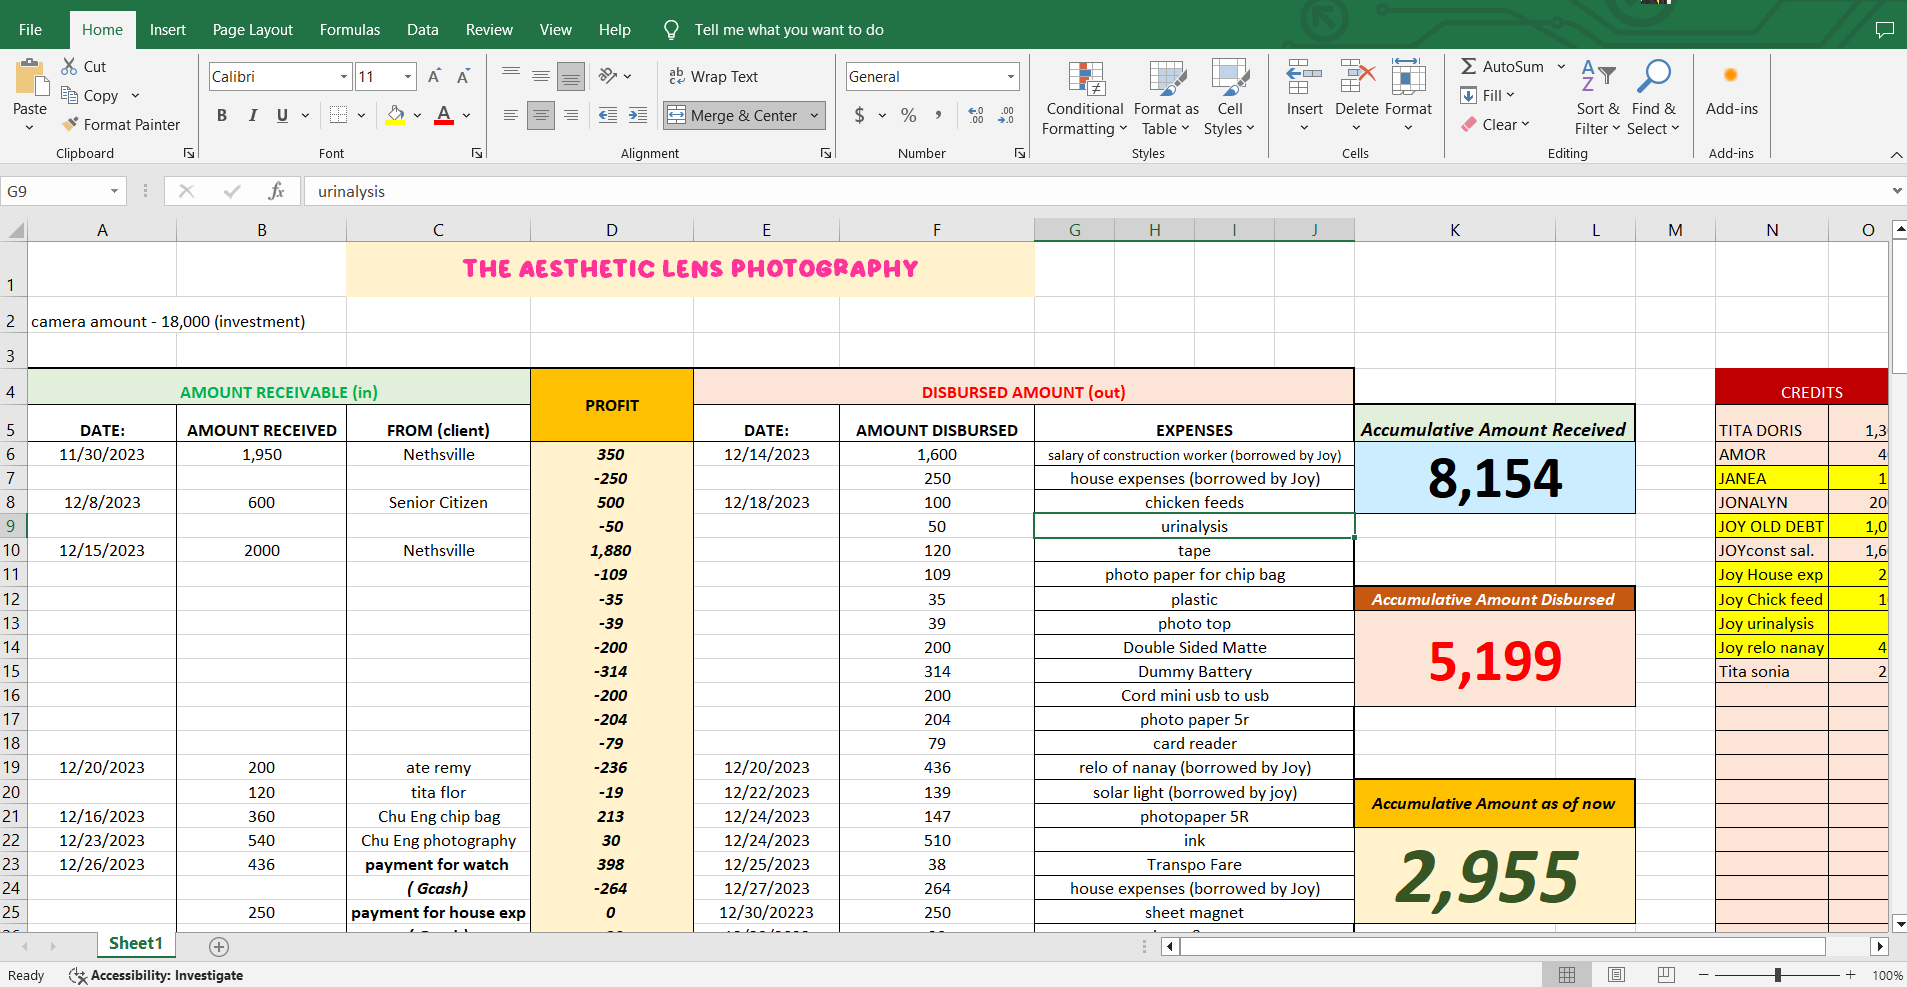
Task: Toggle Italic formatting
Action: click(x=253, y=115)
